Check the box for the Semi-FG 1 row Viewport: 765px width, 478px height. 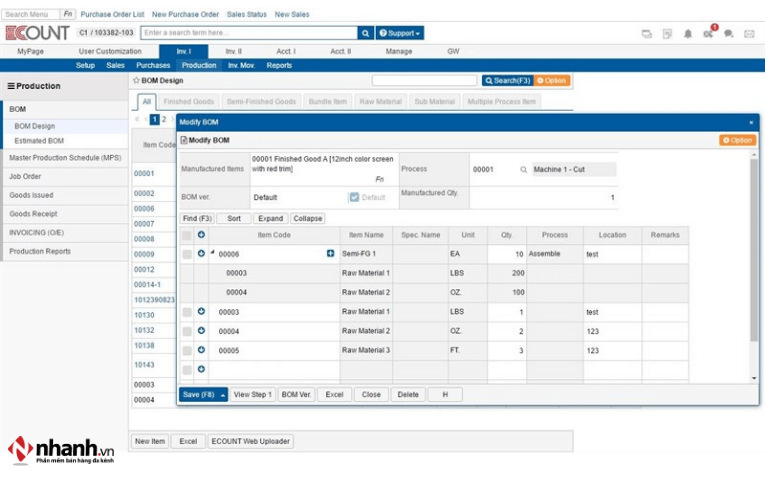(x=187, y=254)
